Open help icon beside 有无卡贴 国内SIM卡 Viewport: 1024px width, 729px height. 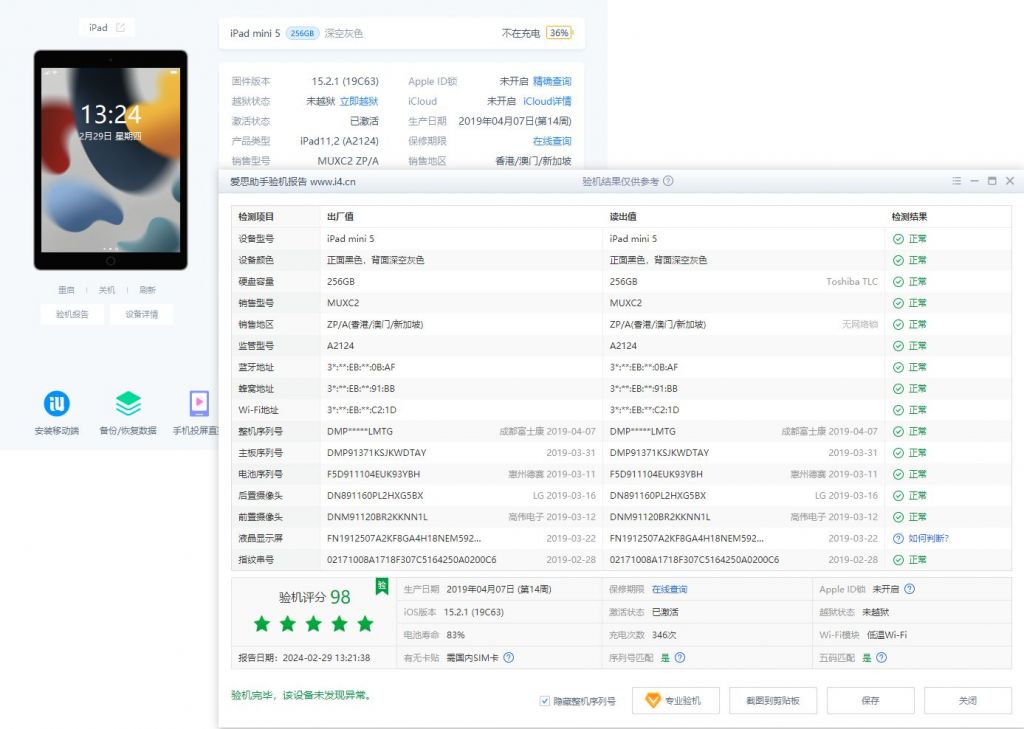(508, 658)
